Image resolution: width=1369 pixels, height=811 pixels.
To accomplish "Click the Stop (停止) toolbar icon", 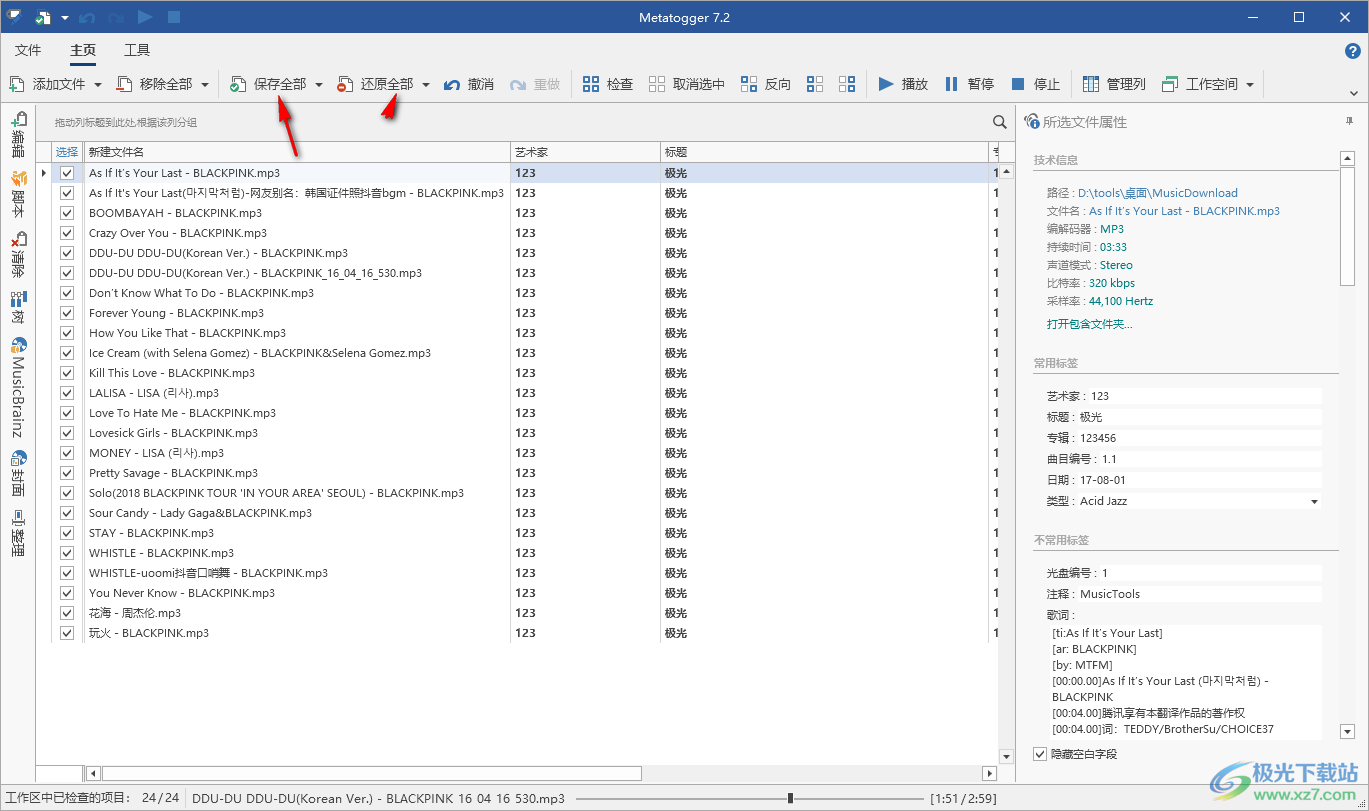I will tap(1018, 84).
